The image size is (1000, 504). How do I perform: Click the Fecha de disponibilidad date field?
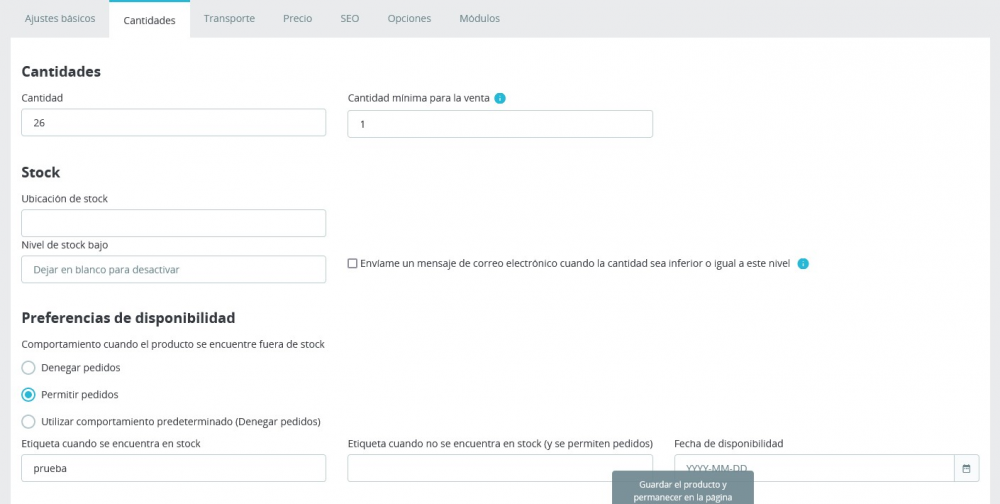(x=814, y=468)
